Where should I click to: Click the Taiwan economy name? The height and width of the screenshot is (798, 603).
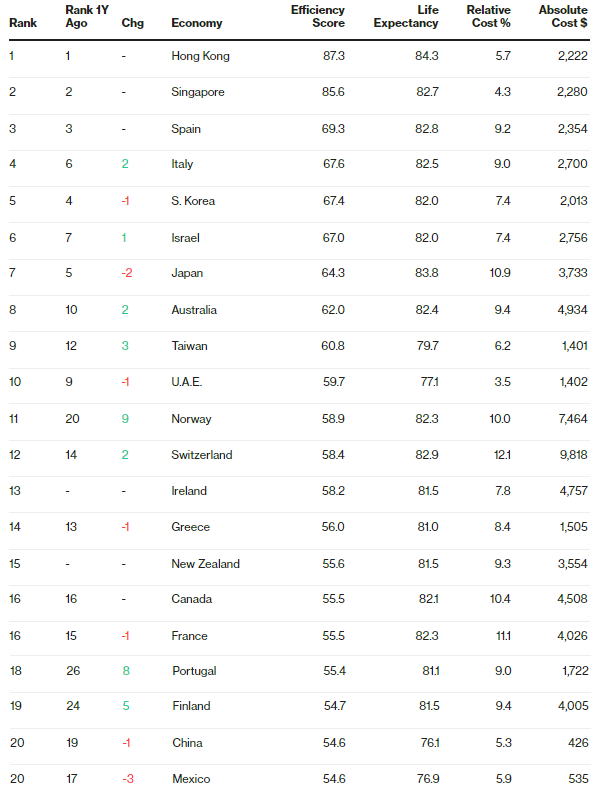[x=189, y=346]
